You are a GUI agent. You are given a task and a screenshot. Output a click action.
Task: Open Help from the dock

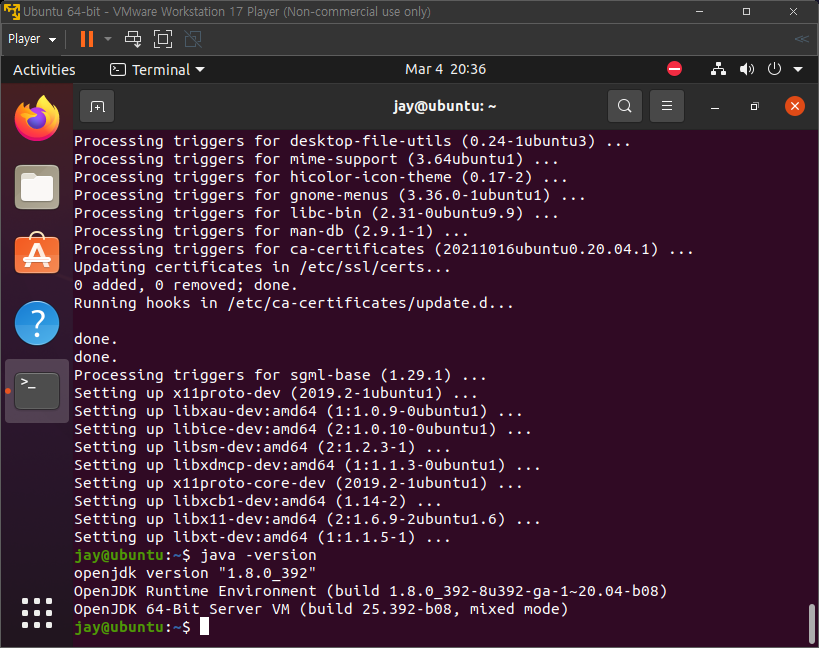[x=37, y=322]
